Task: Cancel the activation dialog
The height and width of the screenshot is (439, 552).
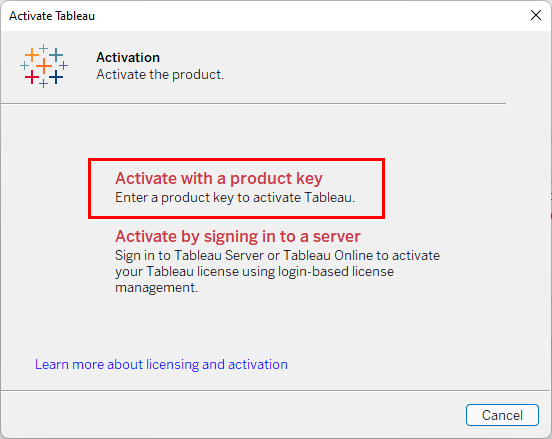Action: 502,415
